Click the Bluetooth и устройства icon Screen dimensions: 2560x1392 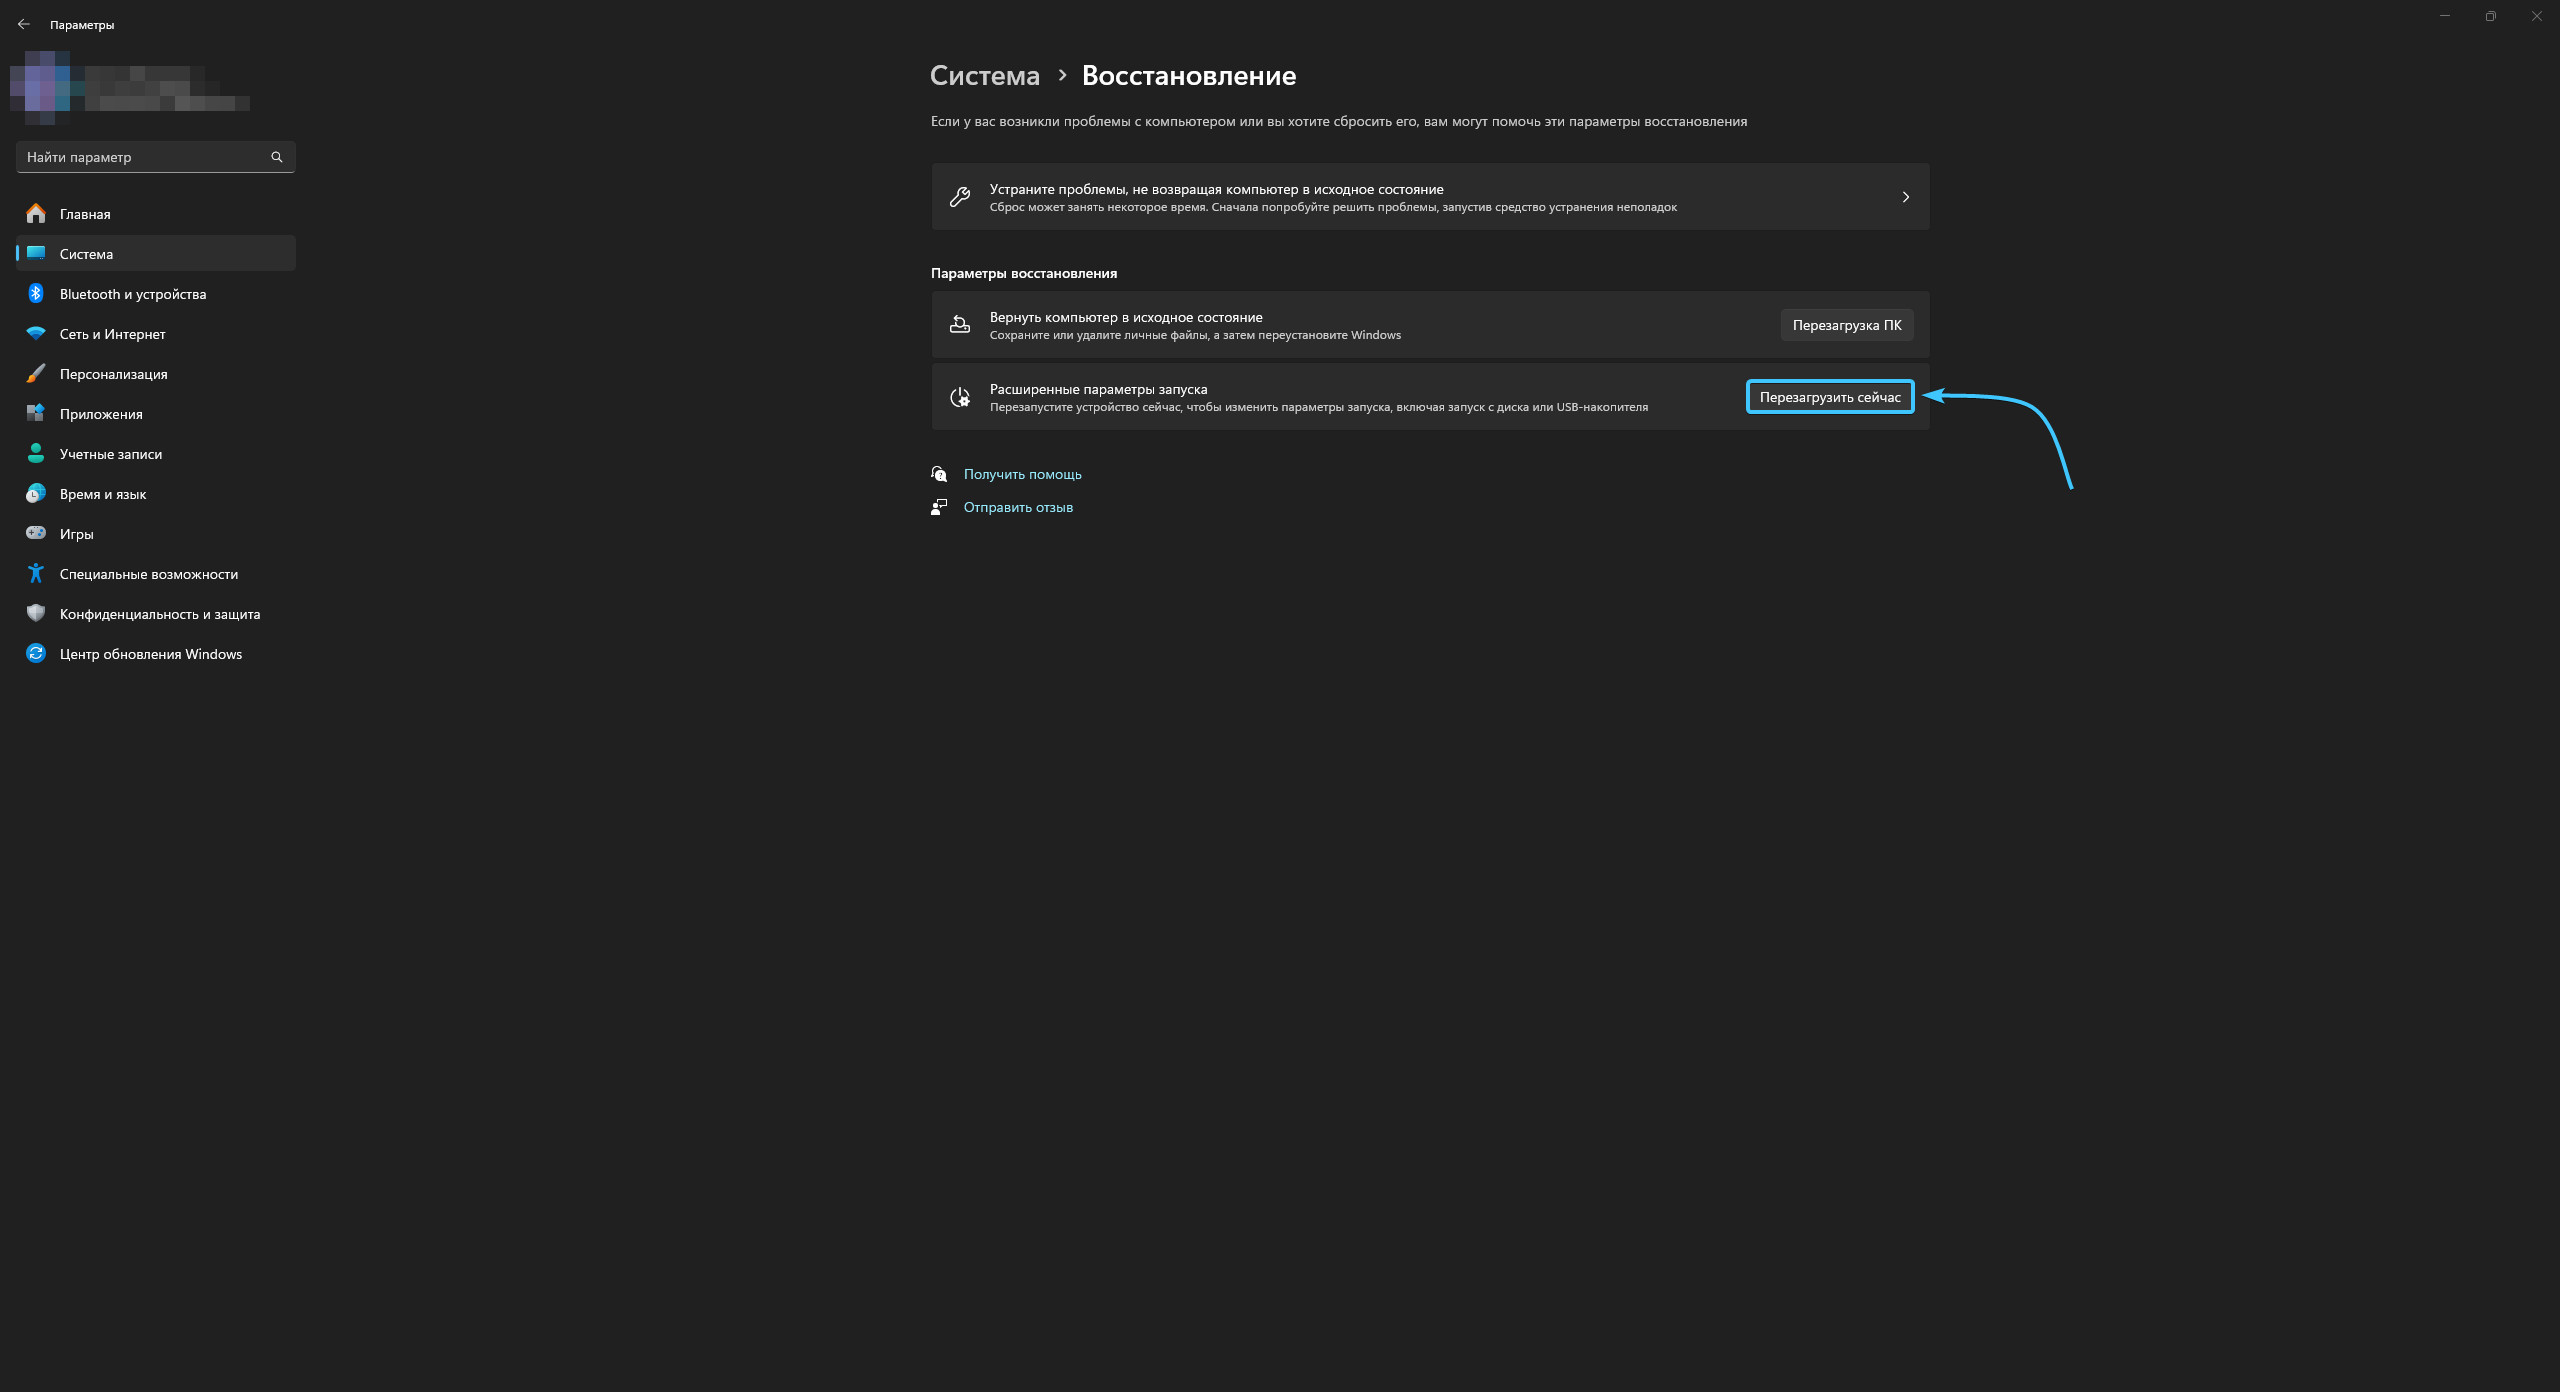point(36,293)
